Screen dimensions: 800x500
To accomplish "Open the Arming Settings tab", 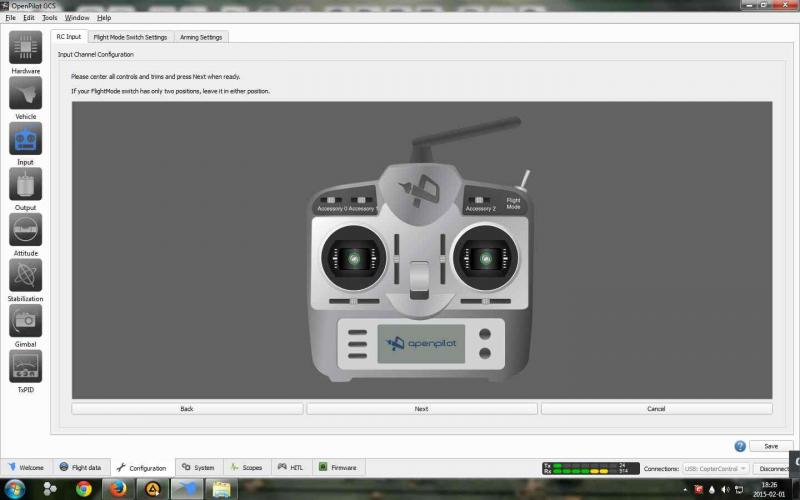I will point(201,37).
